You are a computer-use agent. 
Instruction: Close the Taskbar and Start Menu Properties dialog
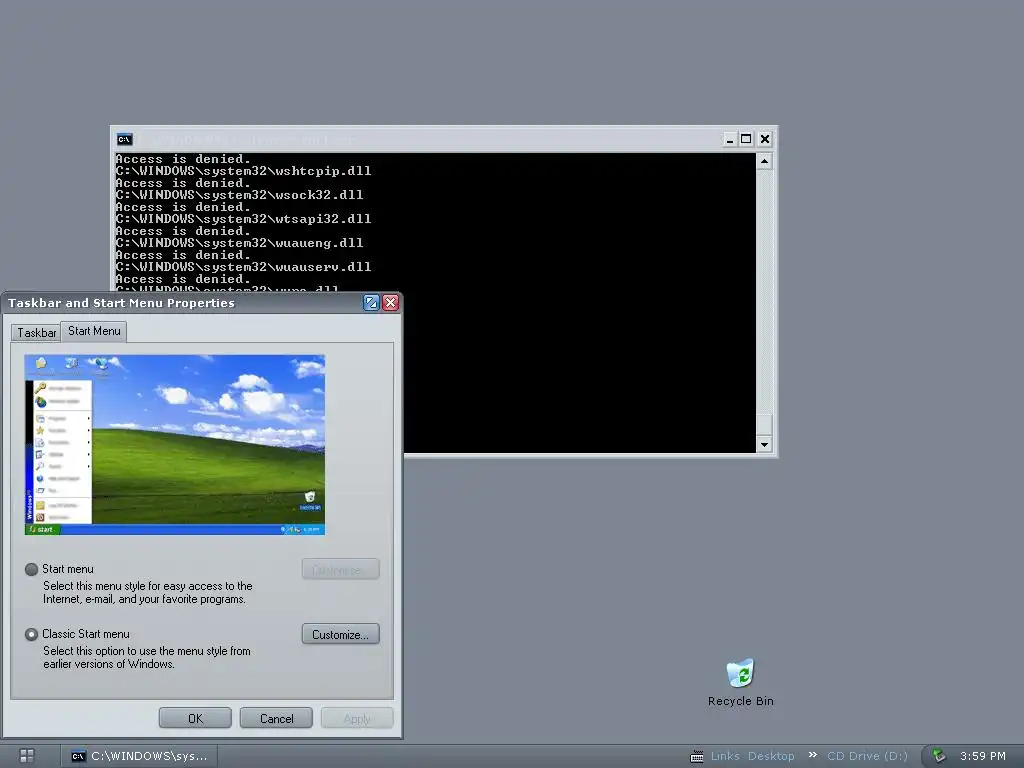click(x=391, y=302)
